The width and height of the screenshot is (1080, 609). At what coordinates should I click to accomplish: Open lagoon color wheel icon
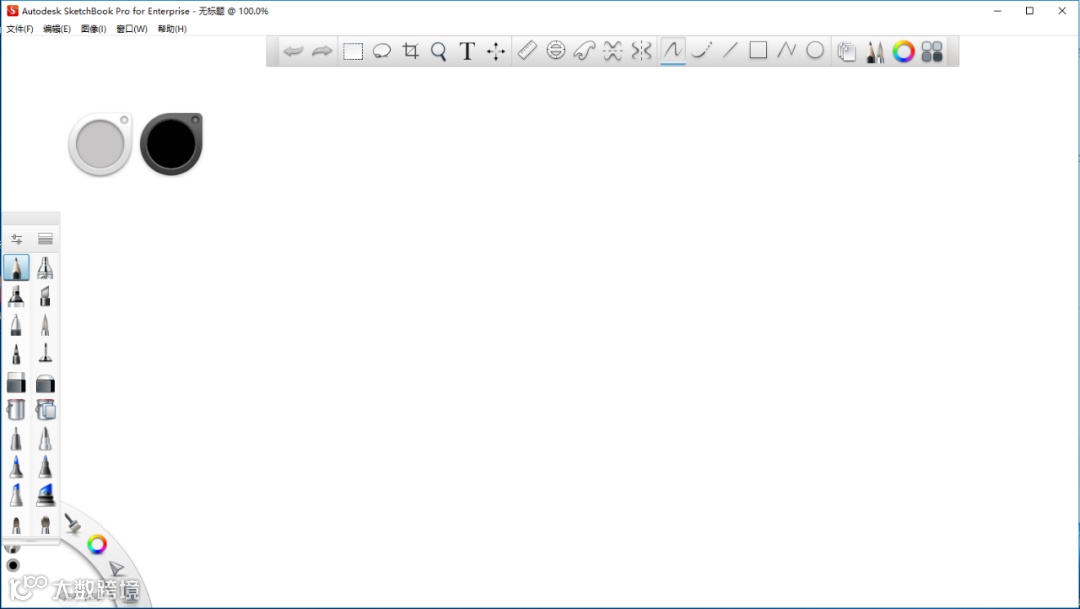pyautogui.click(x=97, y=545)
